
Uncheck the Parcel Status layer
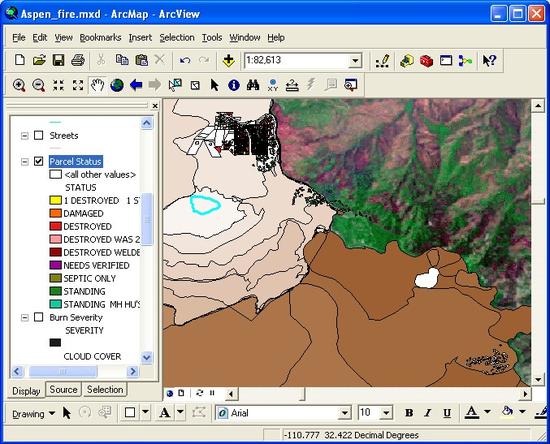click(39, 161)
